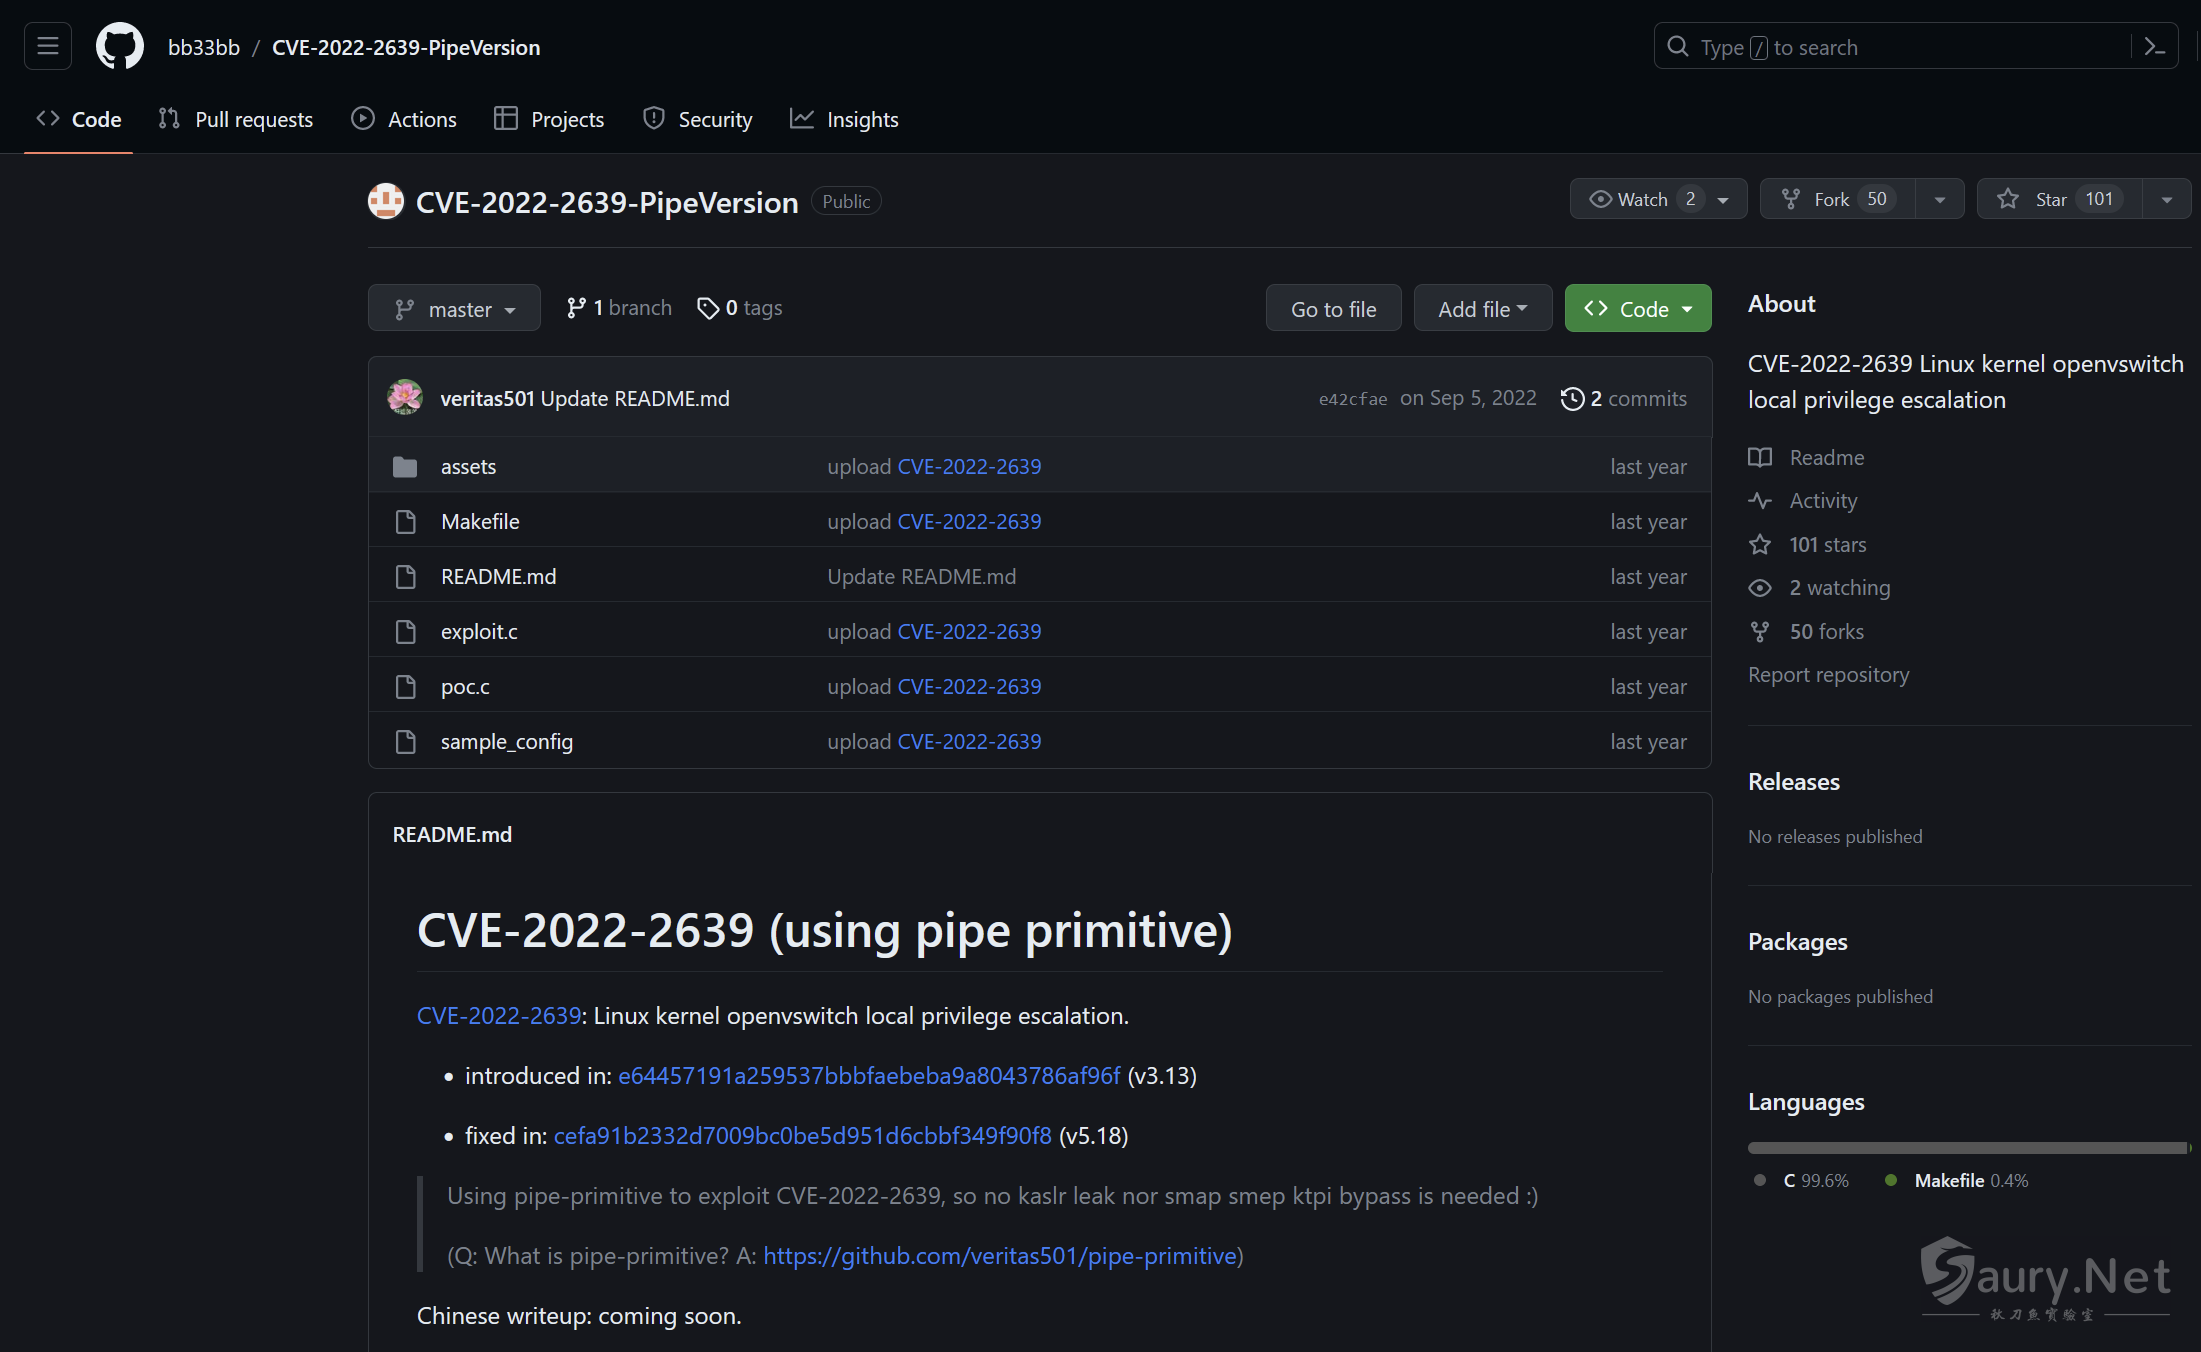Click the commit history clock icon
Image resolution: width=2201 pixels, height=1352 pixels.
(x=1570, y=398)
